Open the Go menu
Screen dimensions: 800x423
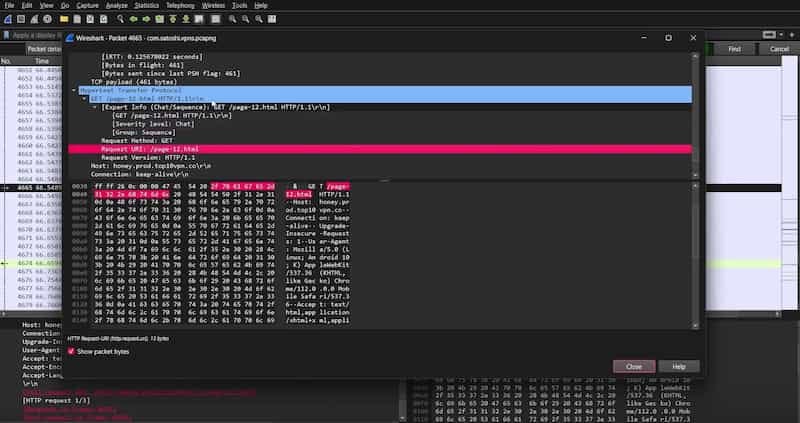click(65, 6)
